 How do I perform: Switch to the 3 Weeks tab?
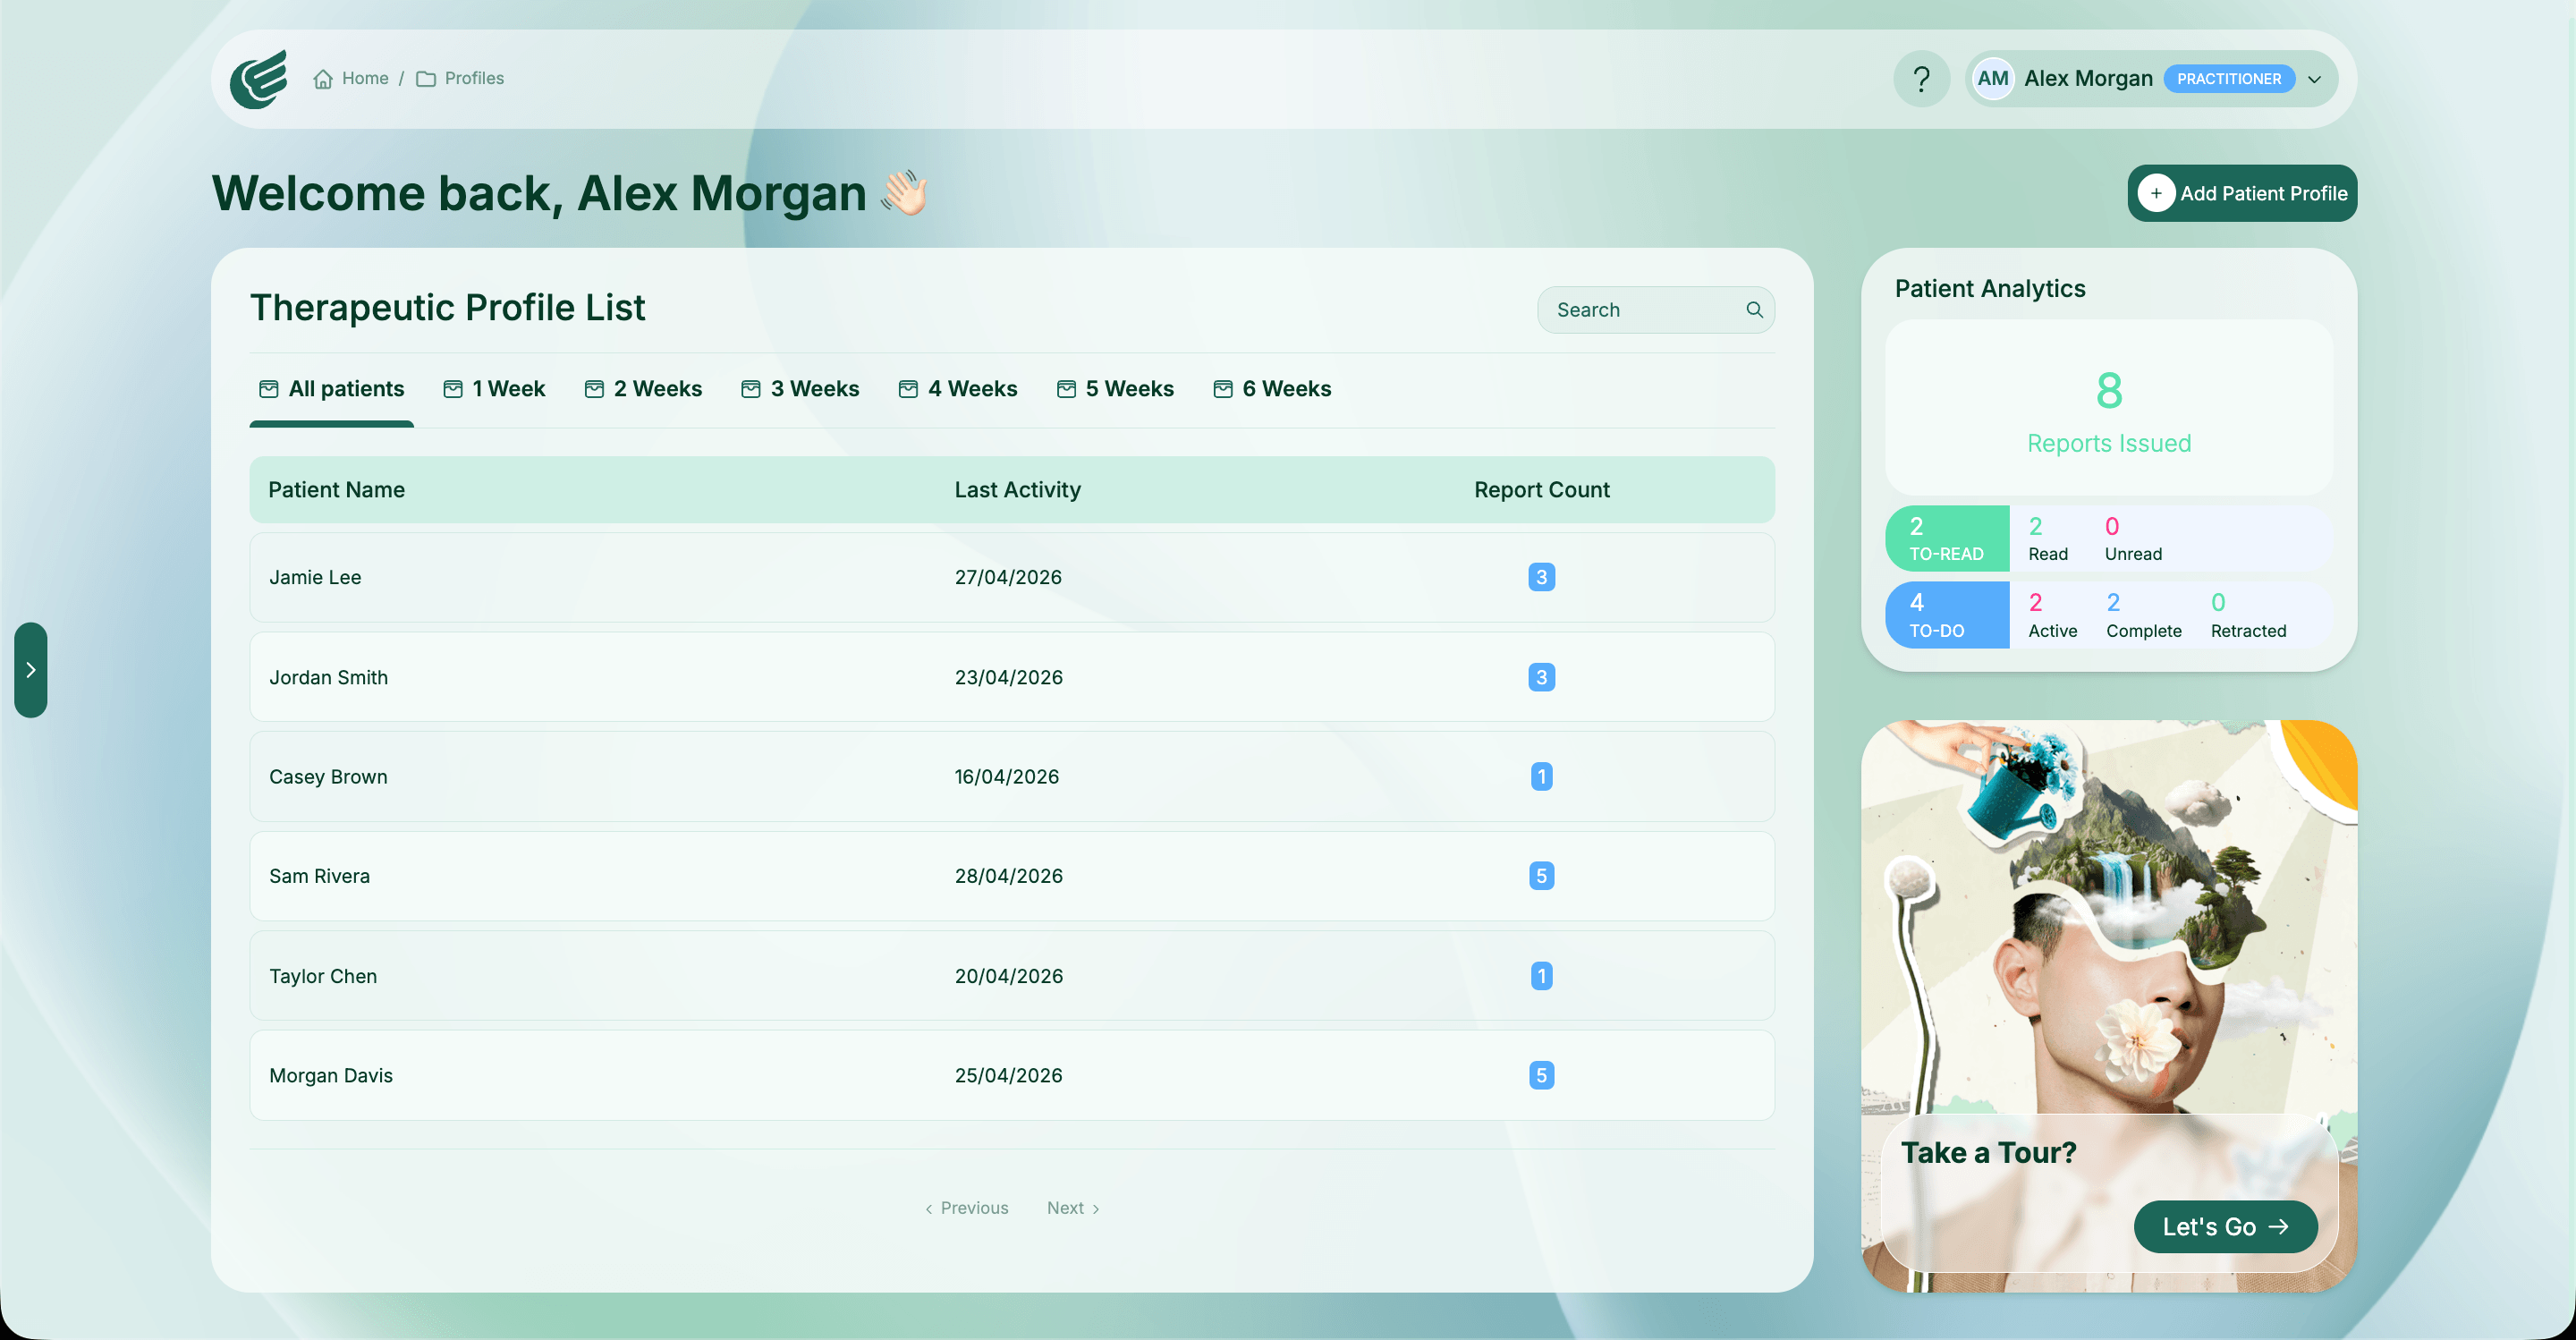(800, 389)
